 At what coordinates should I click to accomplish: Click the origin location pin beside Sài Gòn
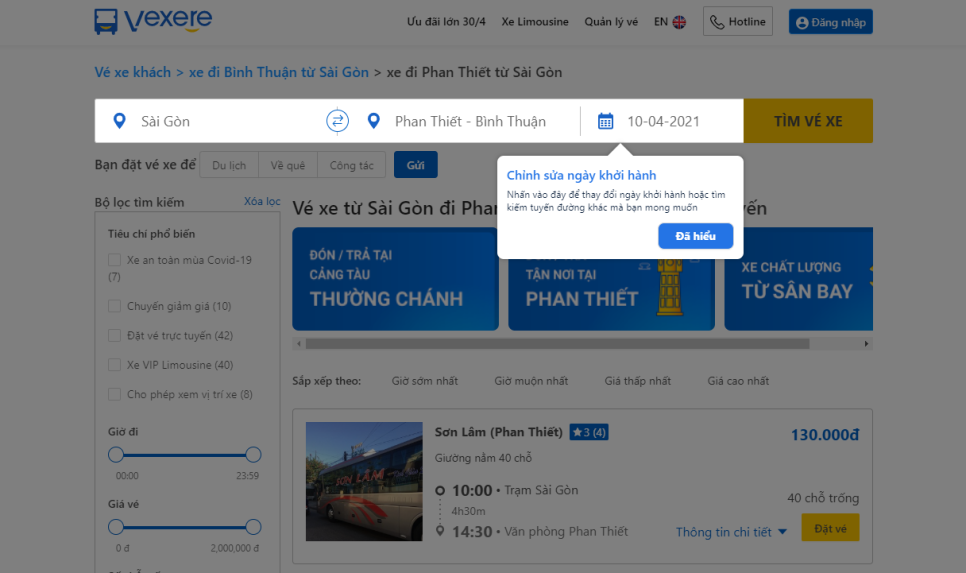[x=120, y=121]
